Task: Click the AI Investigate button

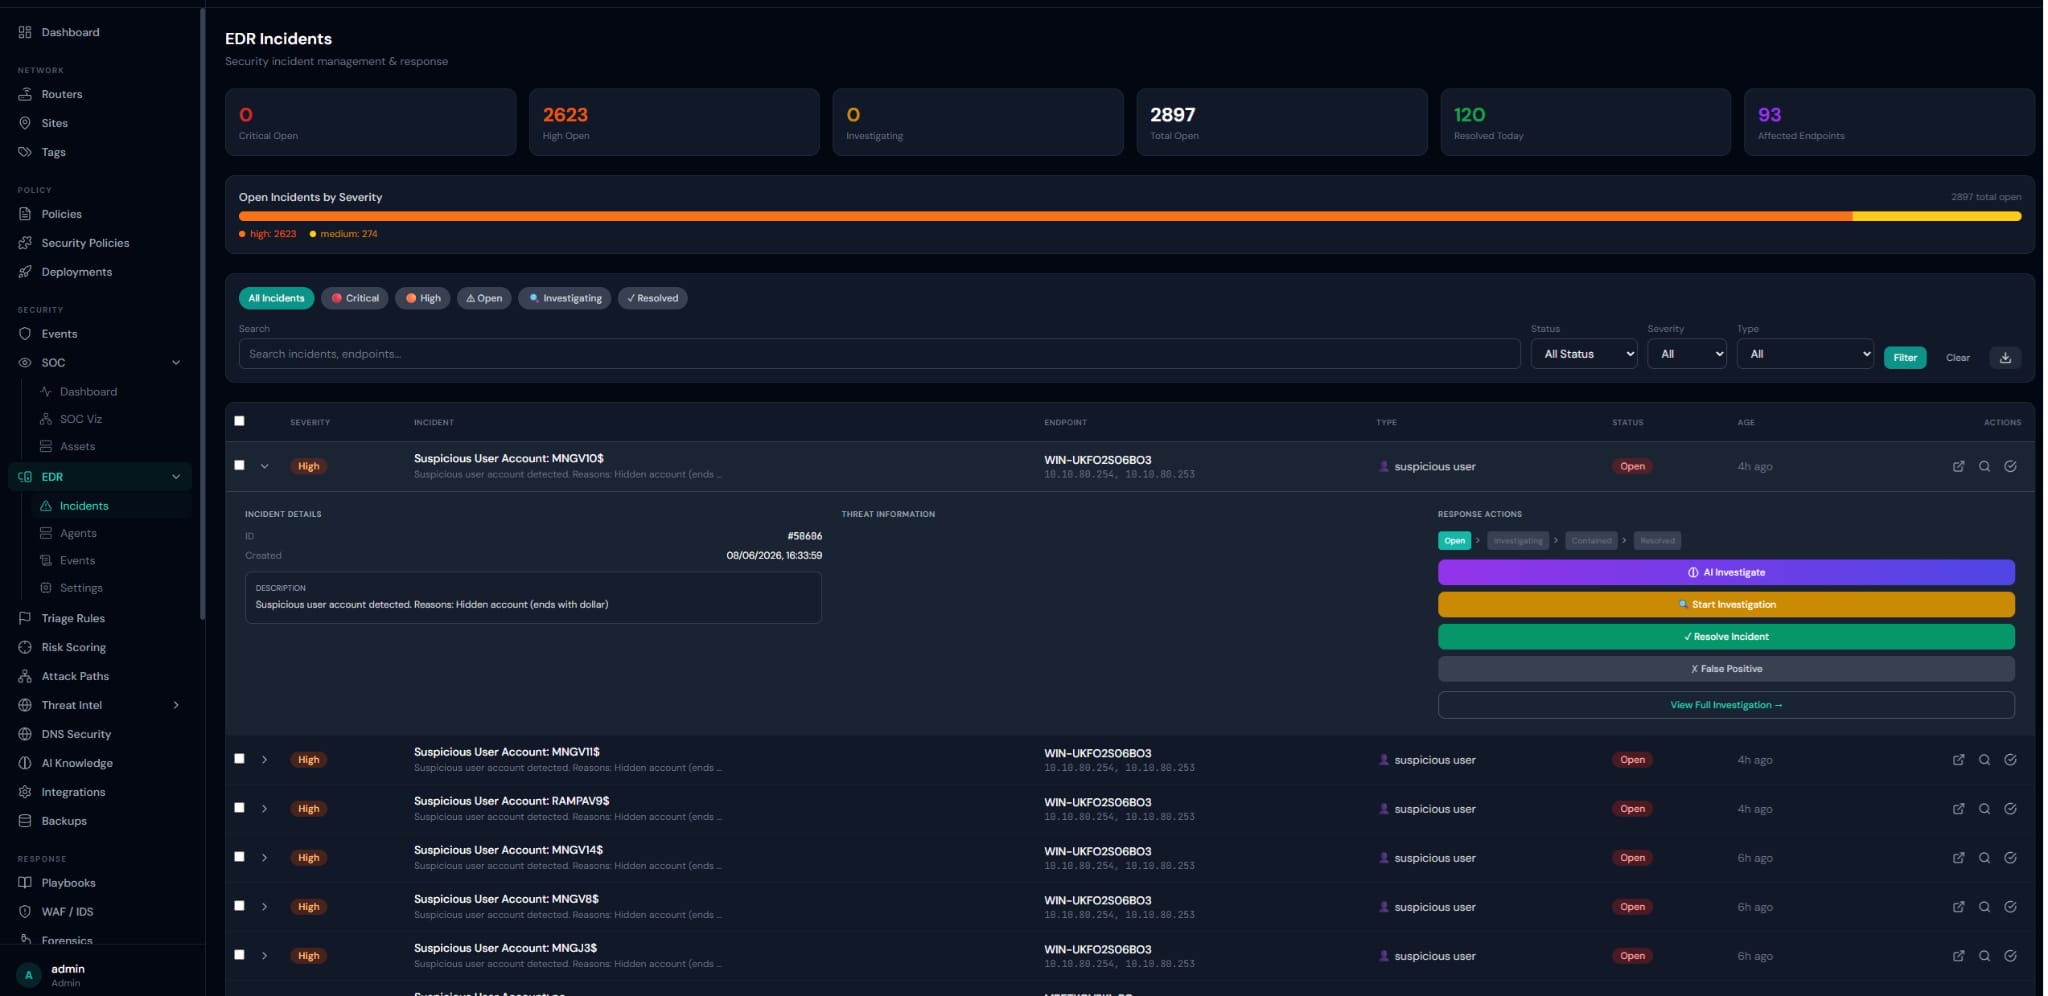Action: (1726, 573)
